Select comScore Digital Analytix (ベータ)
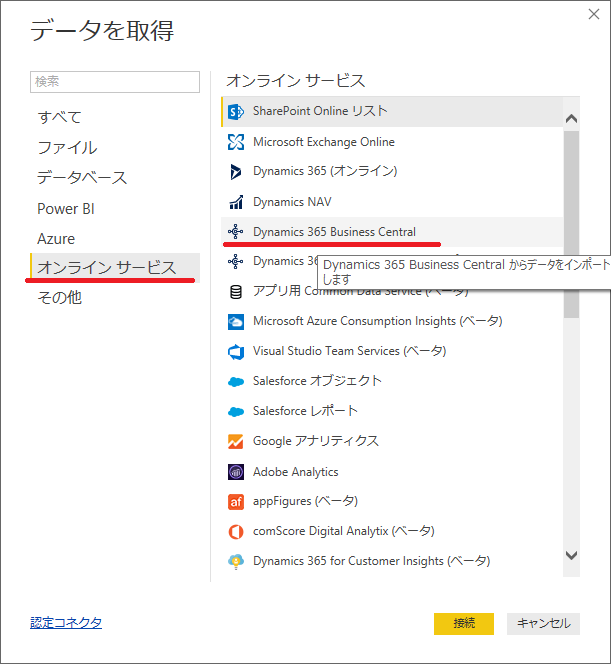The image size is (611, 664). pyautogui.click(x=392, y=531)
